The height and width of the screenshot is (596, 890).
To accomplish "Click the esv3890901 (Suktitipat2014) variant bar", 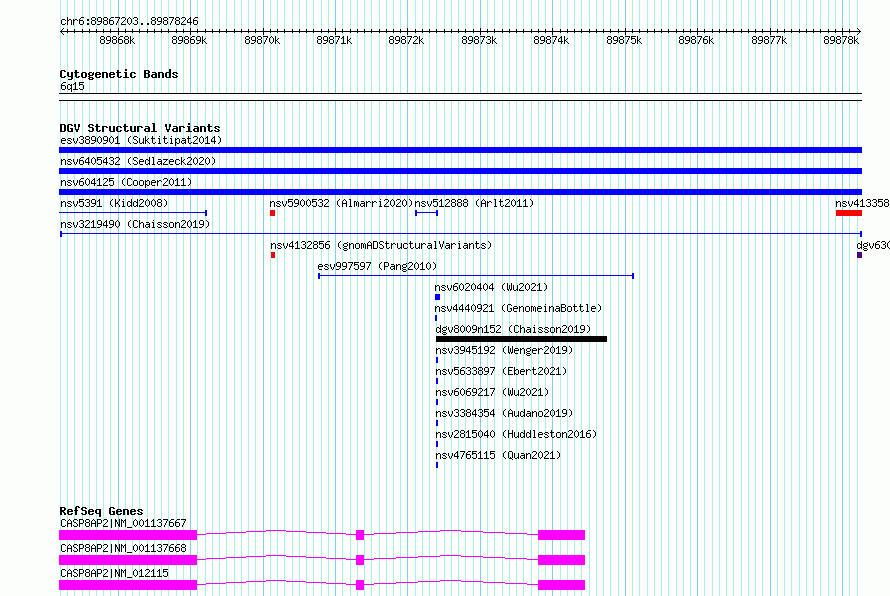I will click(x=460, y=150).
